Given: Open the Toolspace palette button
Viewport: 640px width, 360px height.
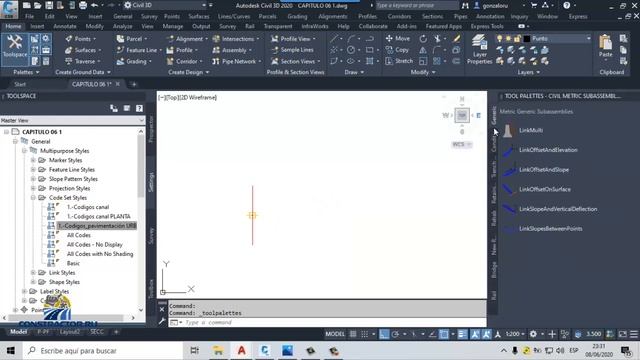Looking at the screenshot, I should (15, 49).
